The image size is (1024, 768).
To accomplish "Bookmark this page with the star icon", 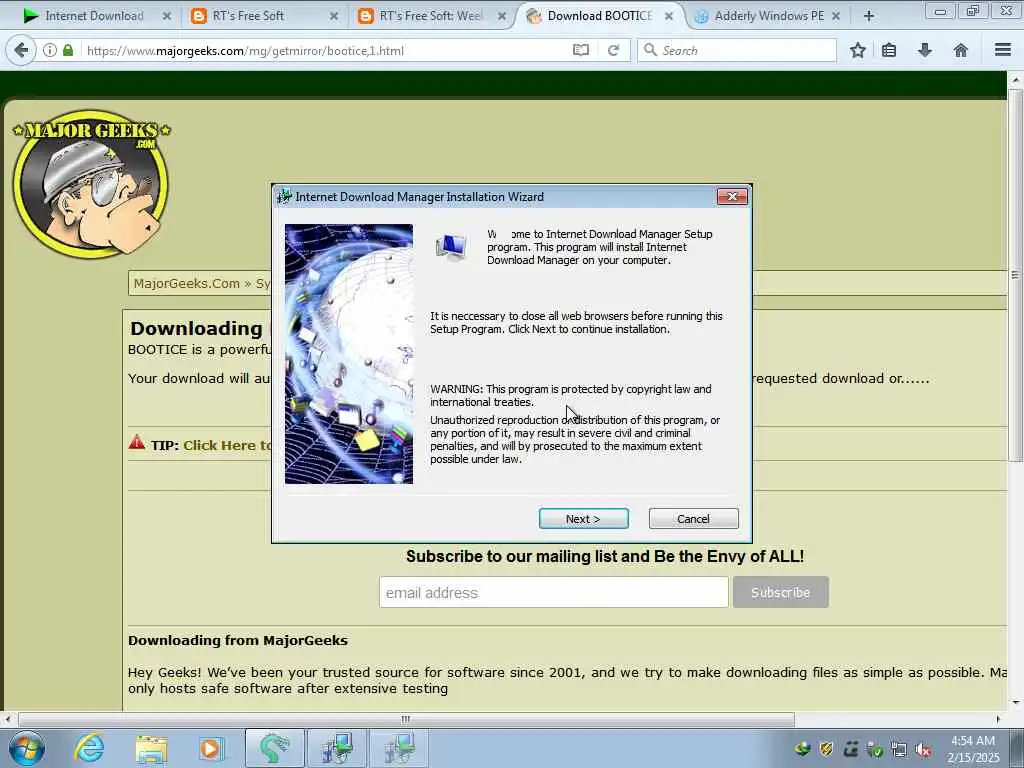I will (x=858, y=50).
